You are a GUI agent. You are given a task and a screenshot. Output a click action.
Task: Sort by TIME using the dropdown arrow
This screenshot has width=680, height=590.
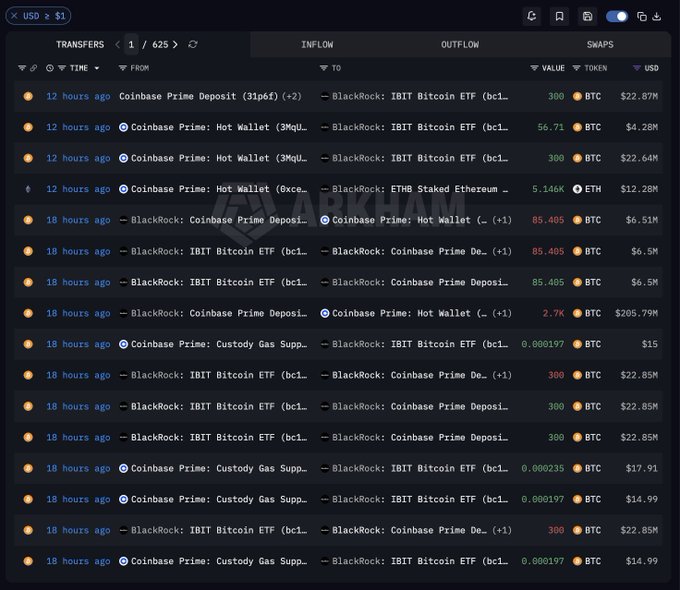click(x=97, y=68)
